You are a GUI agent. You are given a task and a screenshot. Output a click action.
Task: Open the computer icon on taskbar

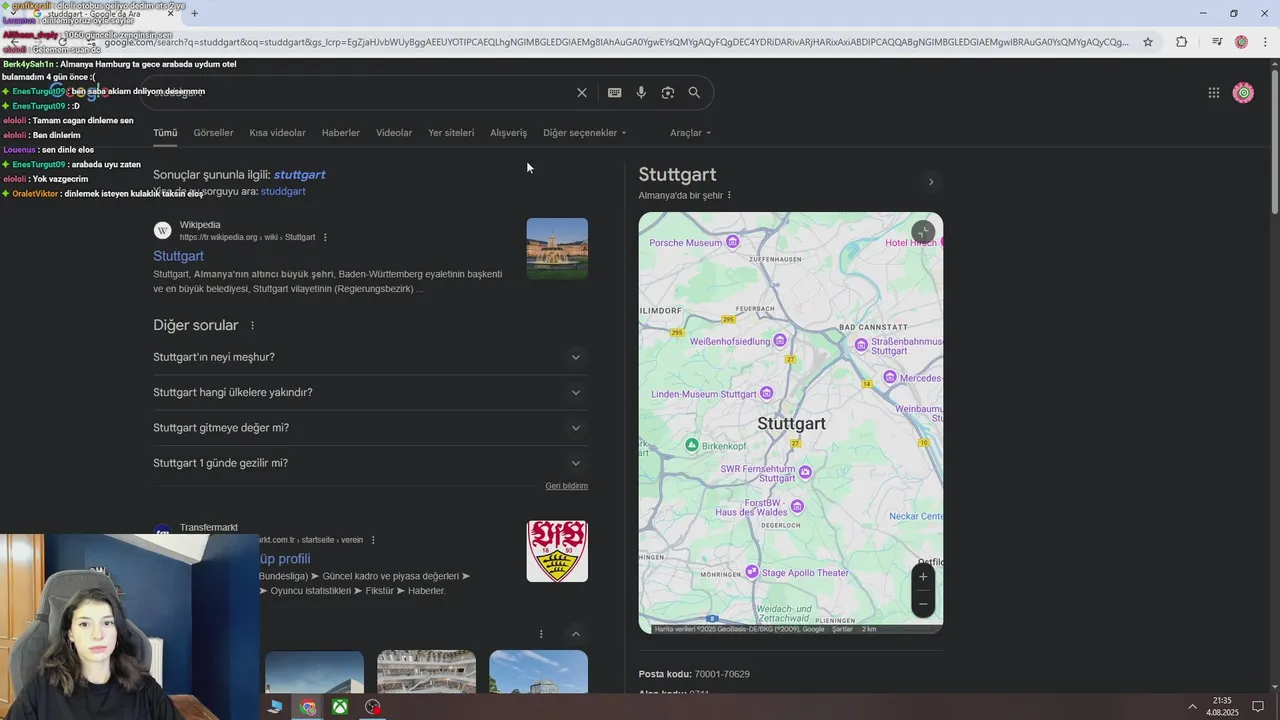pyautogui.click(x=275, y=707)
